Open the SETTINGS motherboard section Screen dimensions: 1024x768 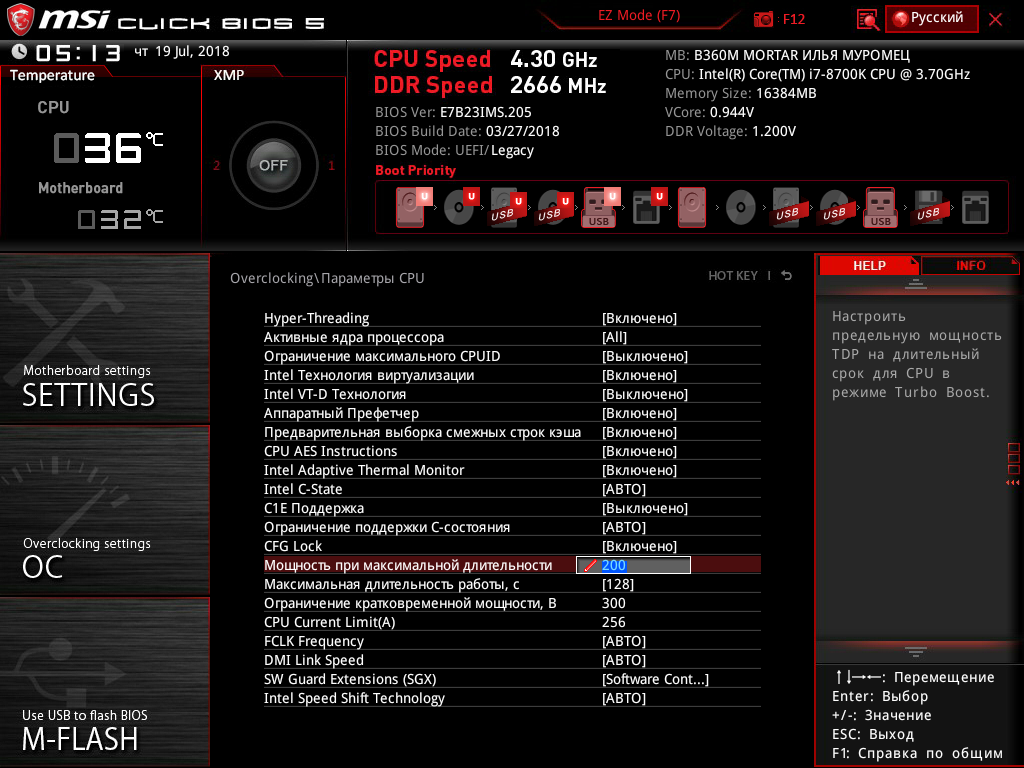click(104, 338)
